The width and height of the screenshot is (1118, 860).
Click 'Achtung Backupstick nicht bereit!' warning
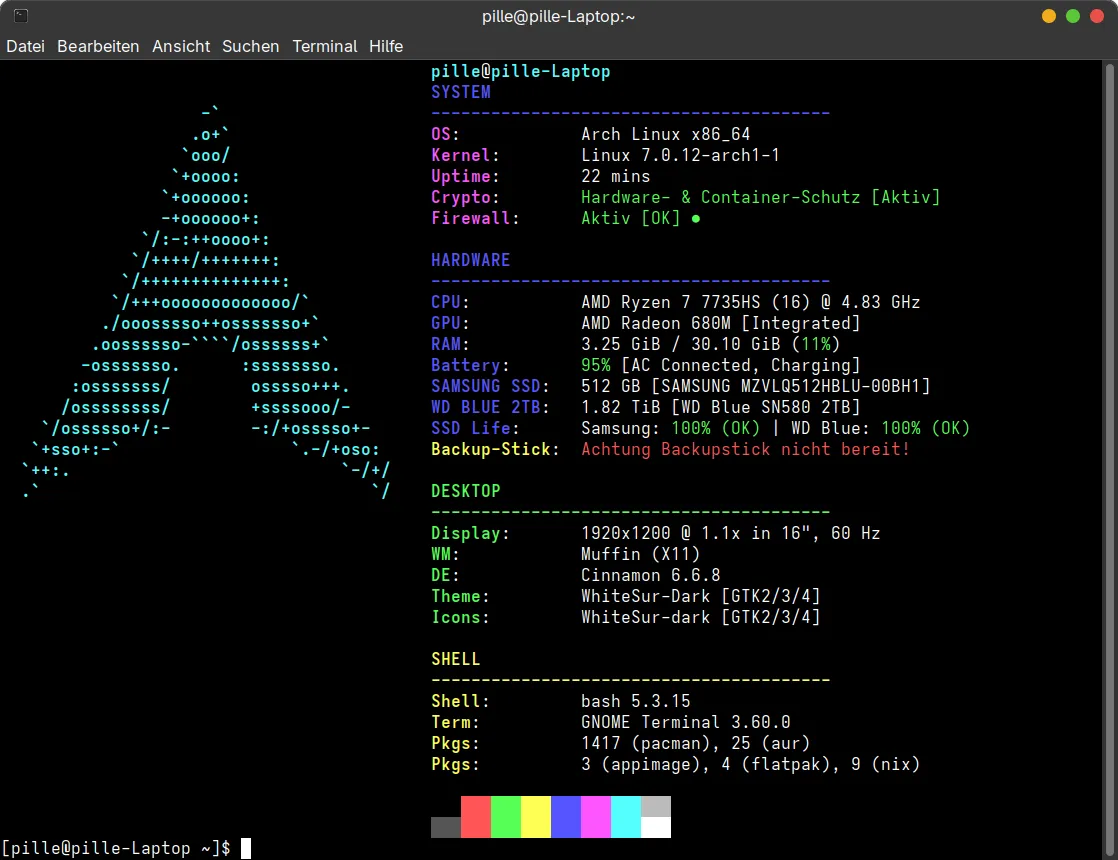745,449
